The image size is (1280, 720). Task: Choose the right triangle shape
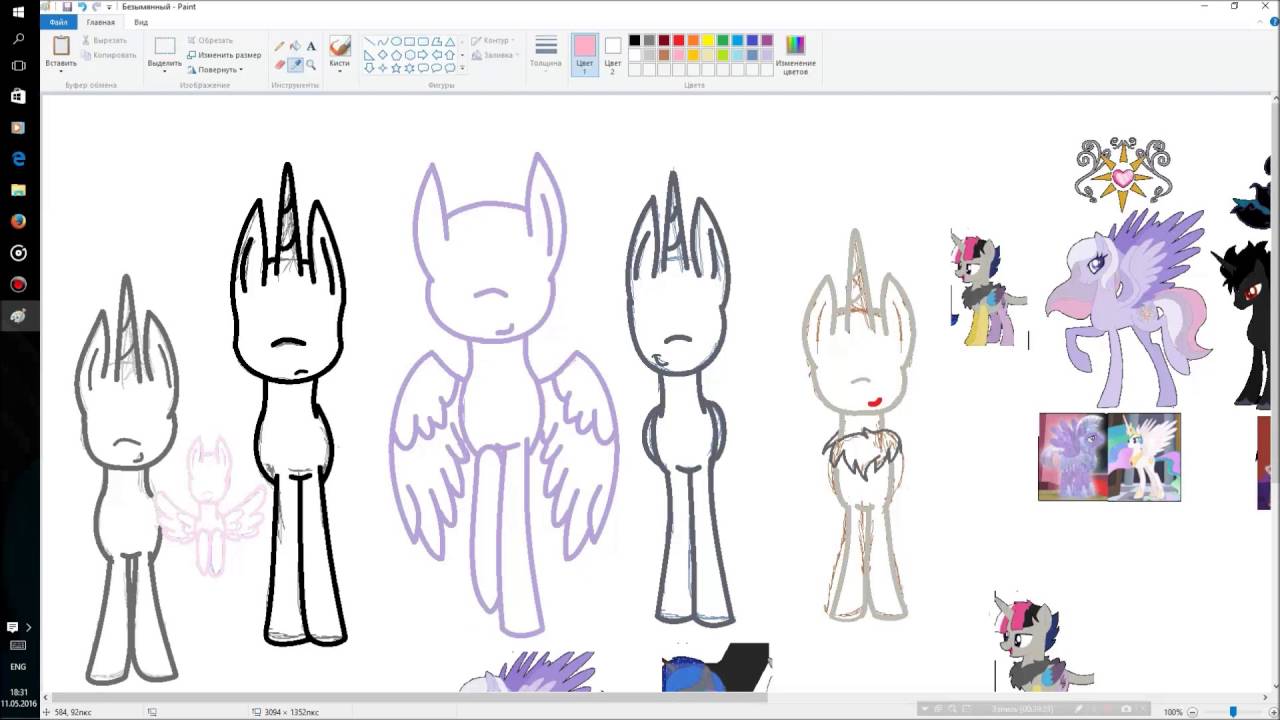(x=369, y=55)
